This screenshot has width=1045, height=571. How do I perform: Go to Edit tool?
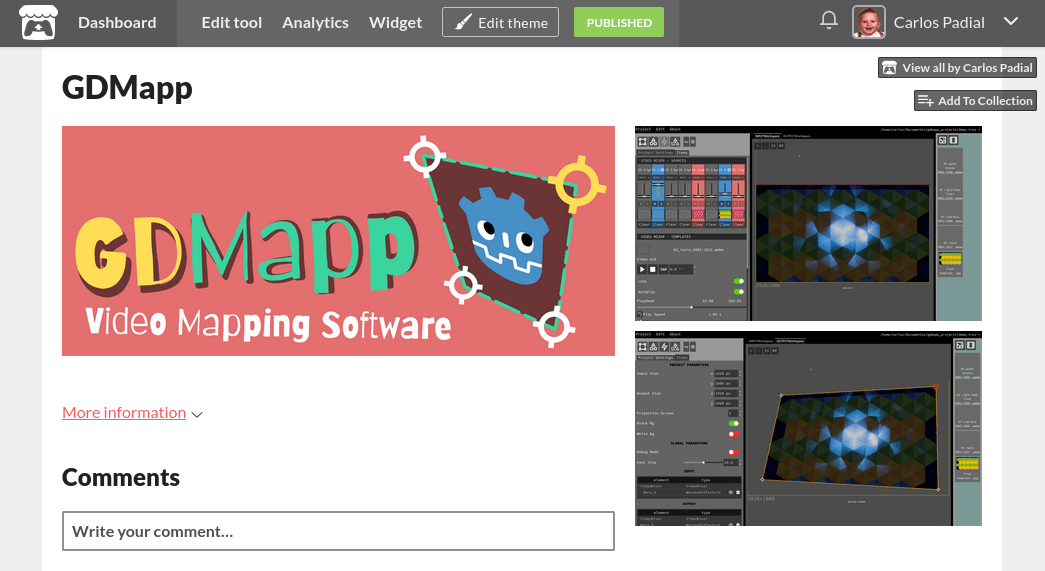[231, 23]
